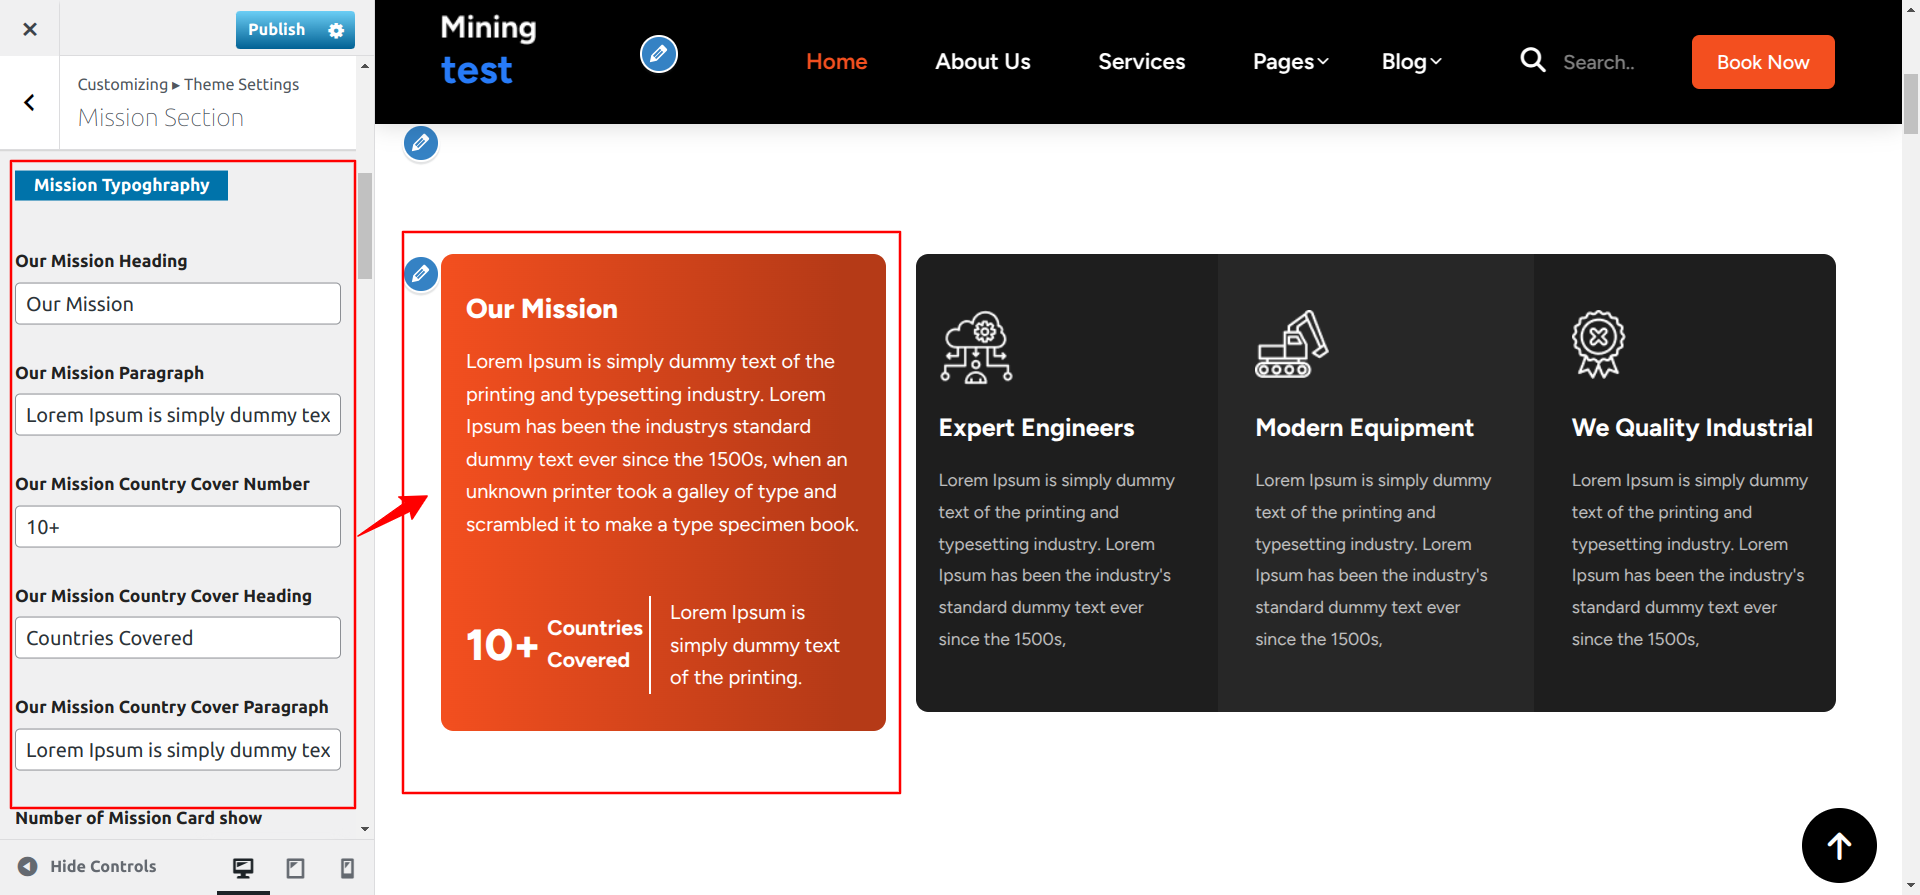The image size is (1920, 895).
Task: Expand the Blog dropdown menu
Action: [1411, 62]
